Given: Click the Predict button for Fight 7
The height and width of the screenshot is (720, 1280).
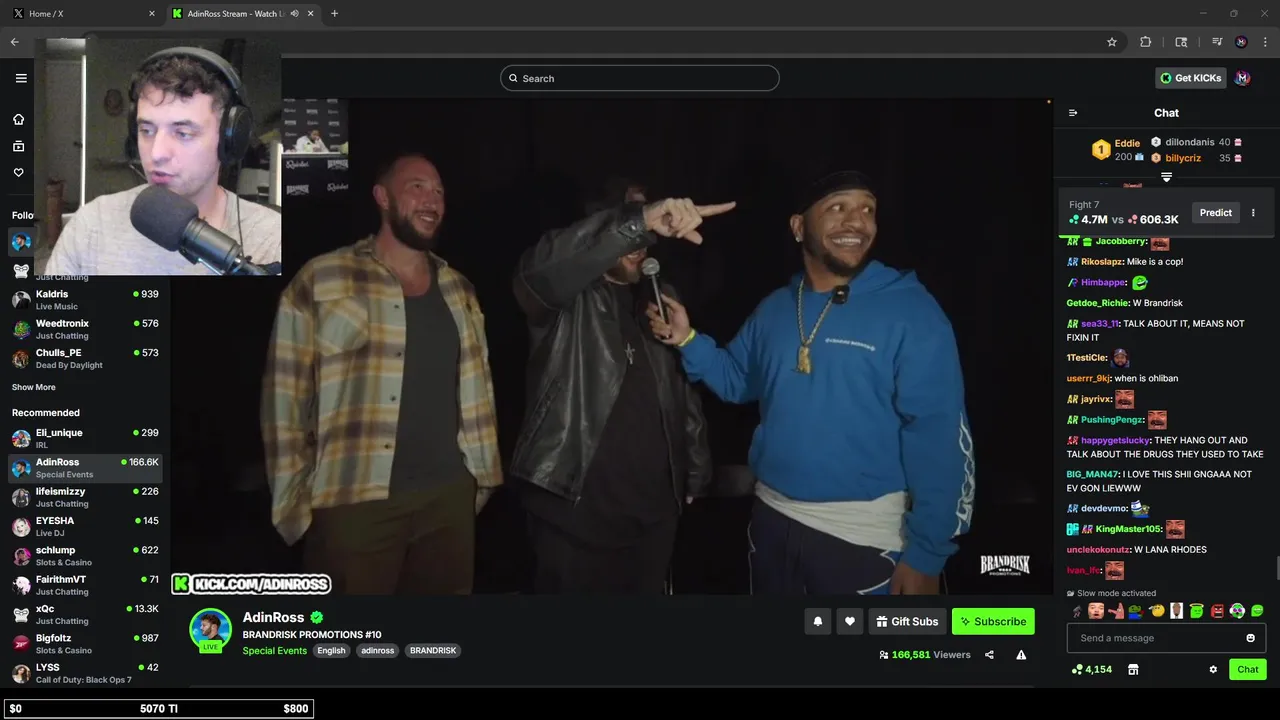Looking at the screenshot, I should click(x=1216, y=213).
